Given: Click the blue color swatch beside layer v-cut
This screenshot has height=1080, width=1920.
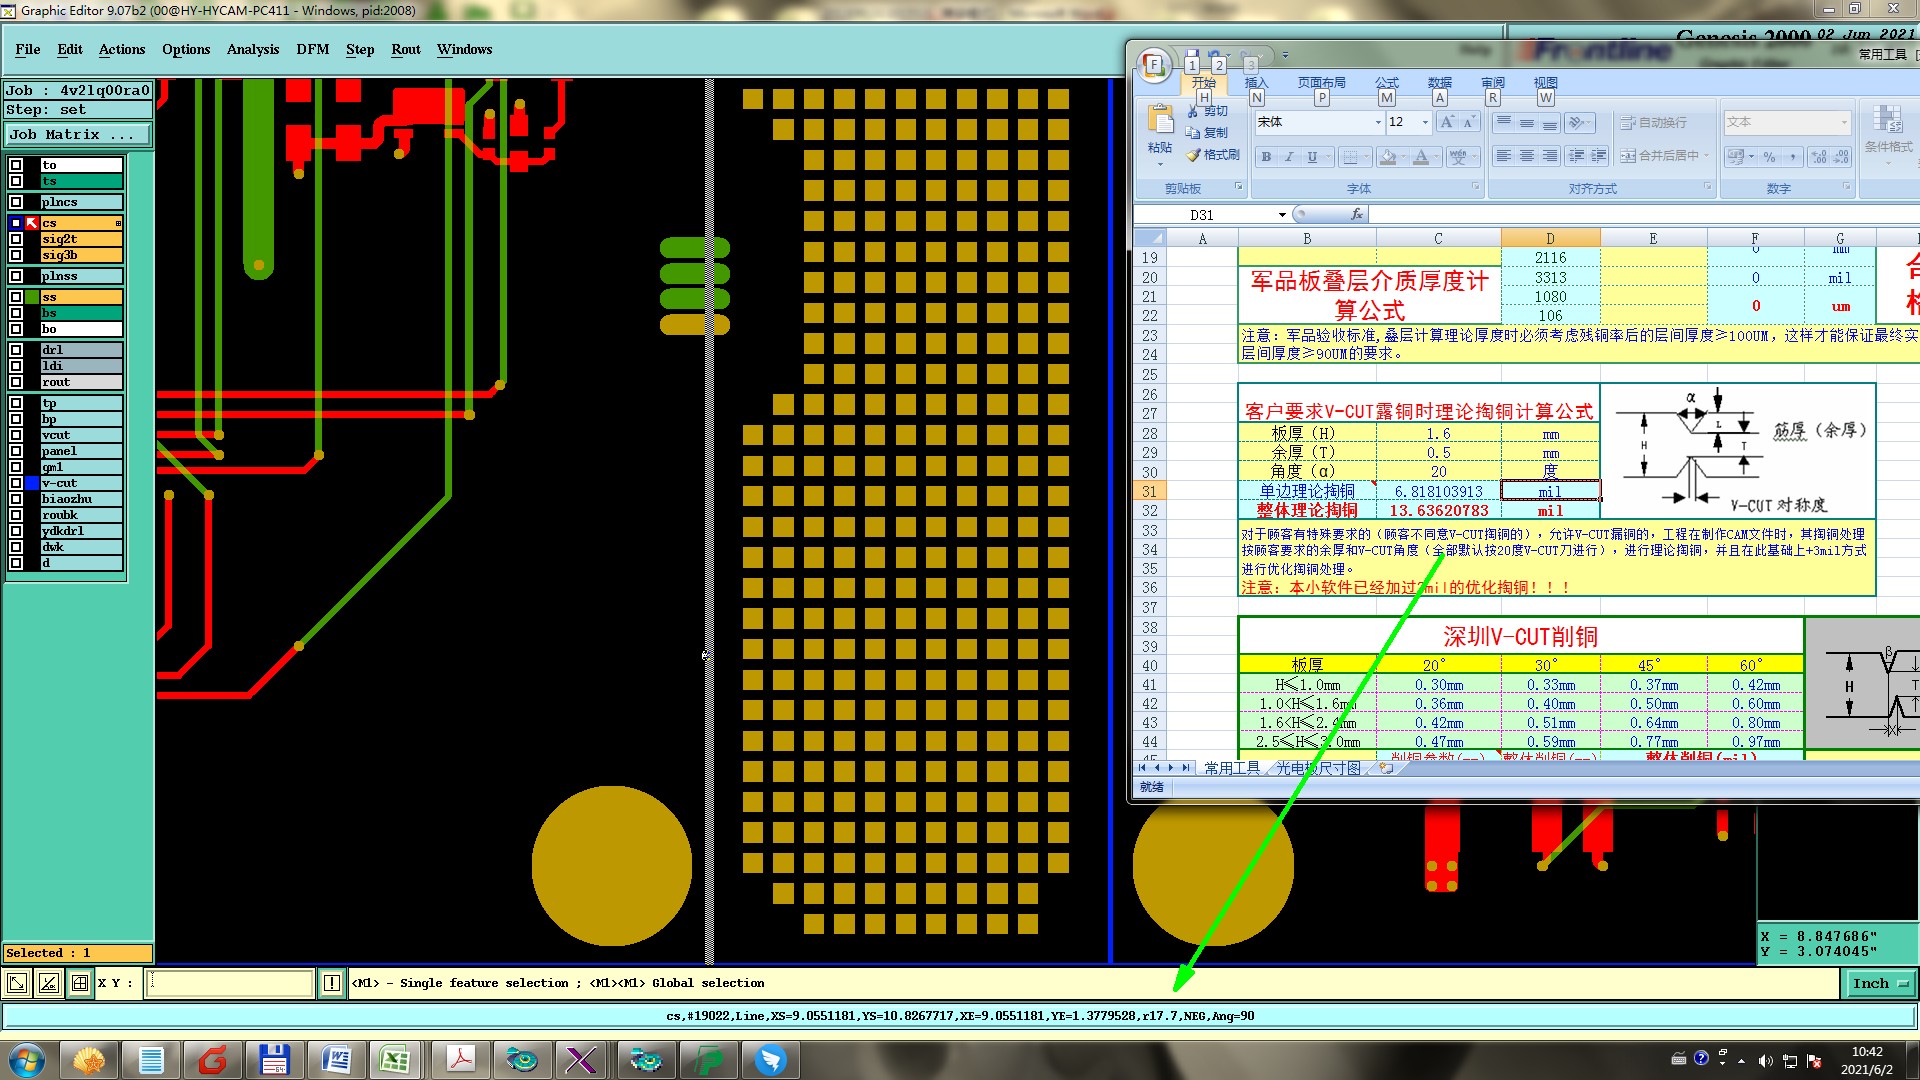Looking at the screenshot, I should (x=32, y=483).
